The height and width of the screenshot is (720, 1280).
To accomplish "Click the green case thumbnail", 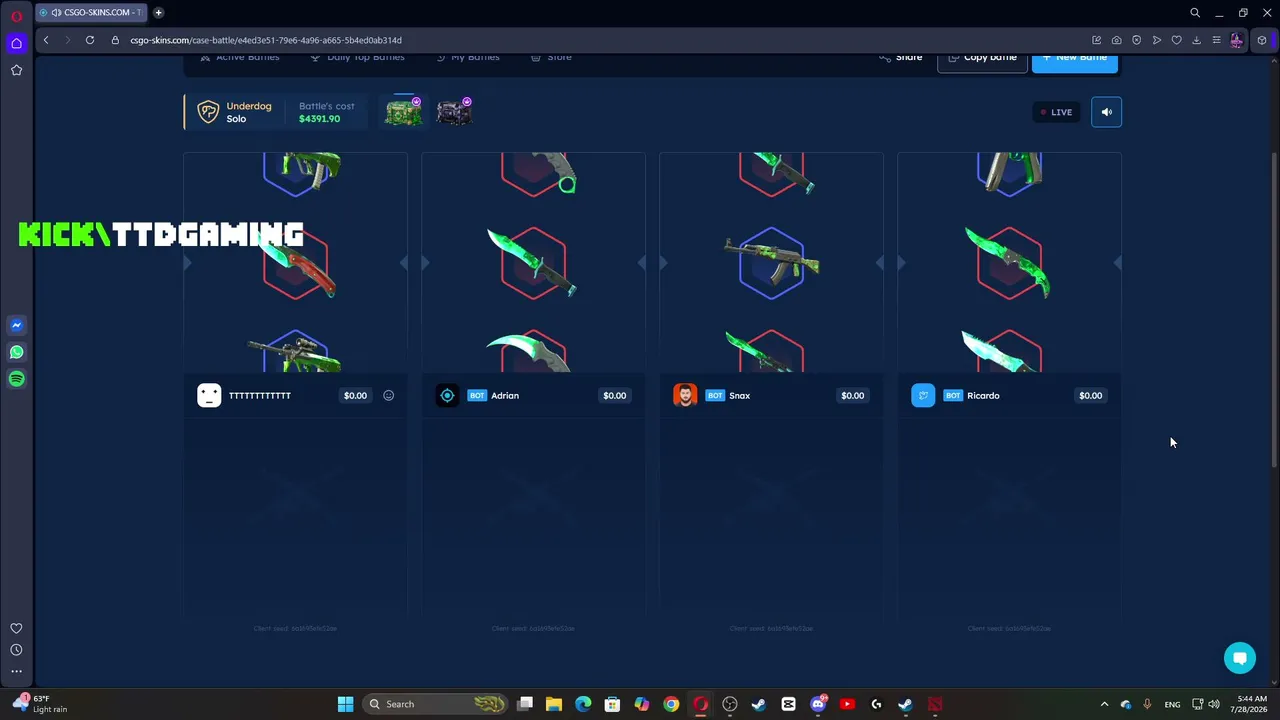I will [x=404, y=111].
